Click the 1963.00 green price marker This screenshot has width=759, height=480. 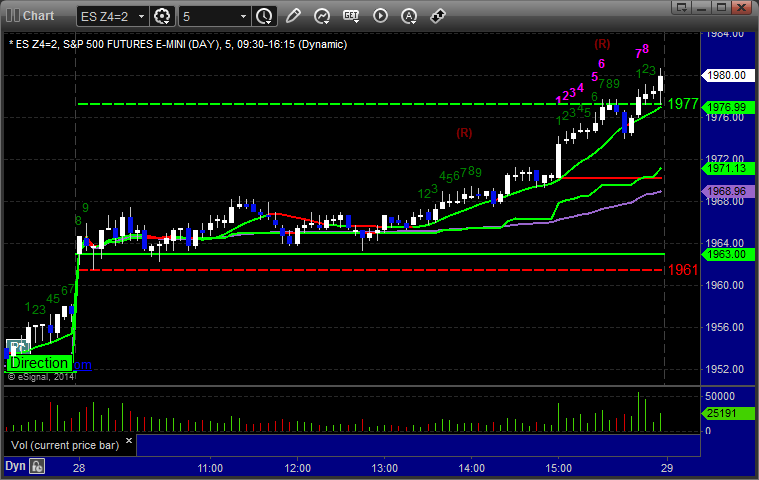[x=728, y=255]
